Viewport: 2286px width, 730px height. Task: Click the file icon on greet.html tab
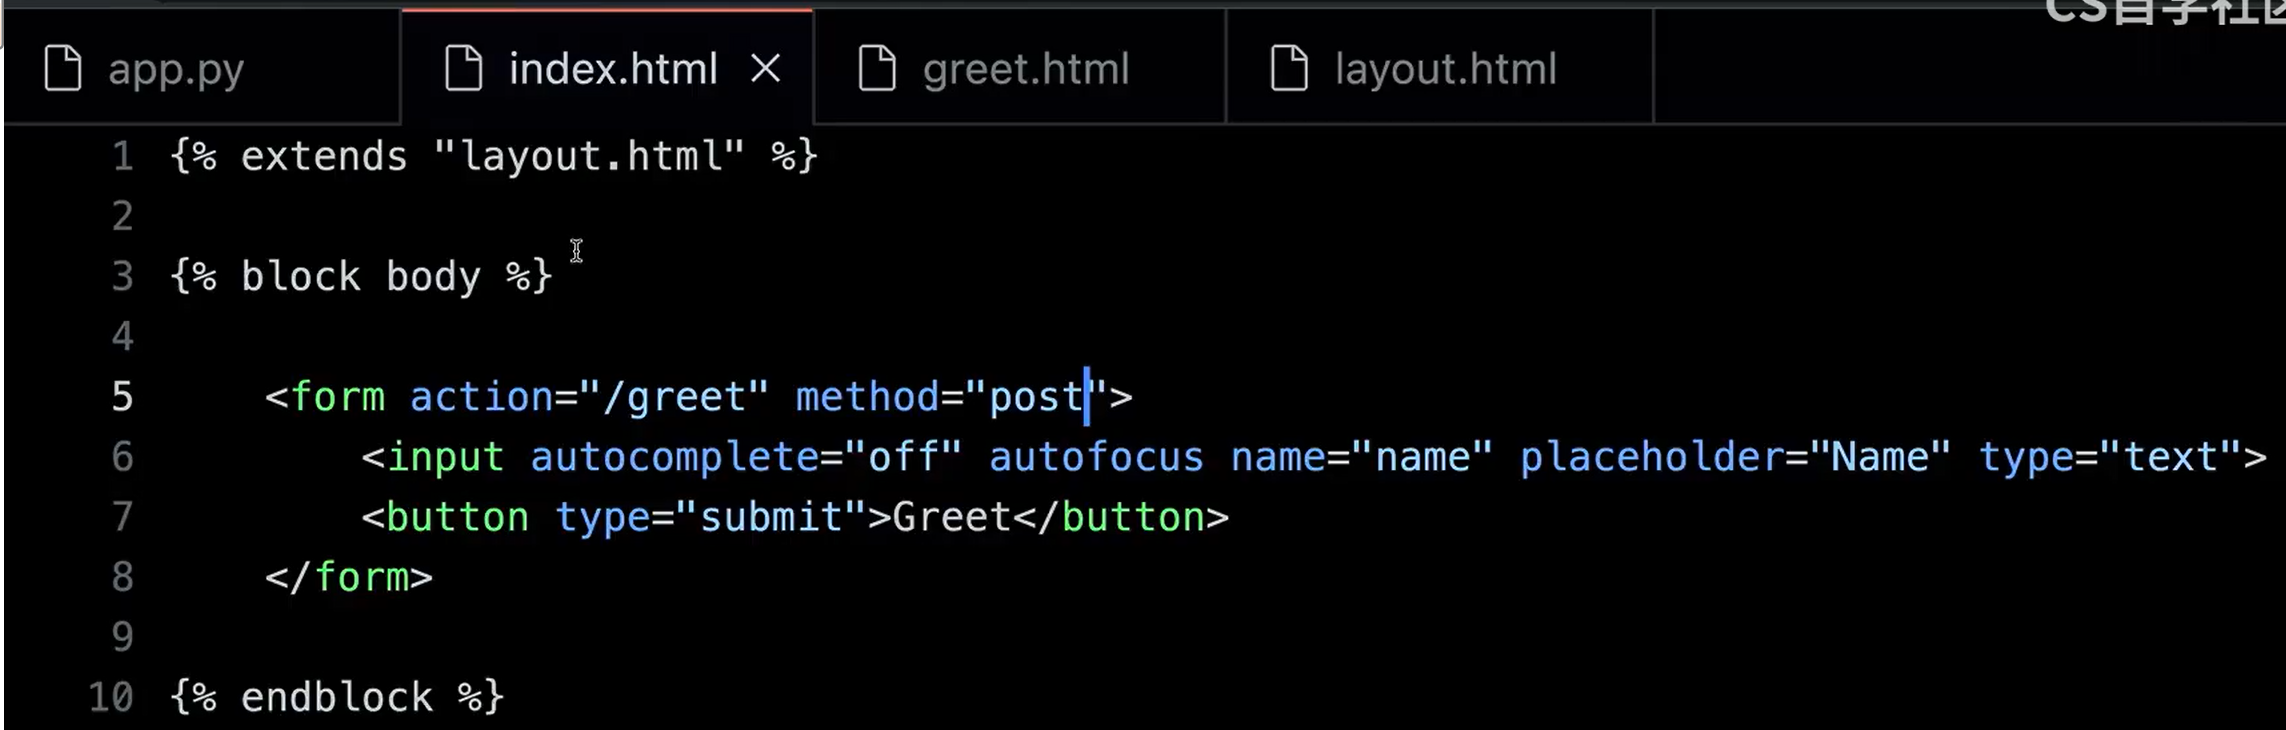[x=877, y=69]
